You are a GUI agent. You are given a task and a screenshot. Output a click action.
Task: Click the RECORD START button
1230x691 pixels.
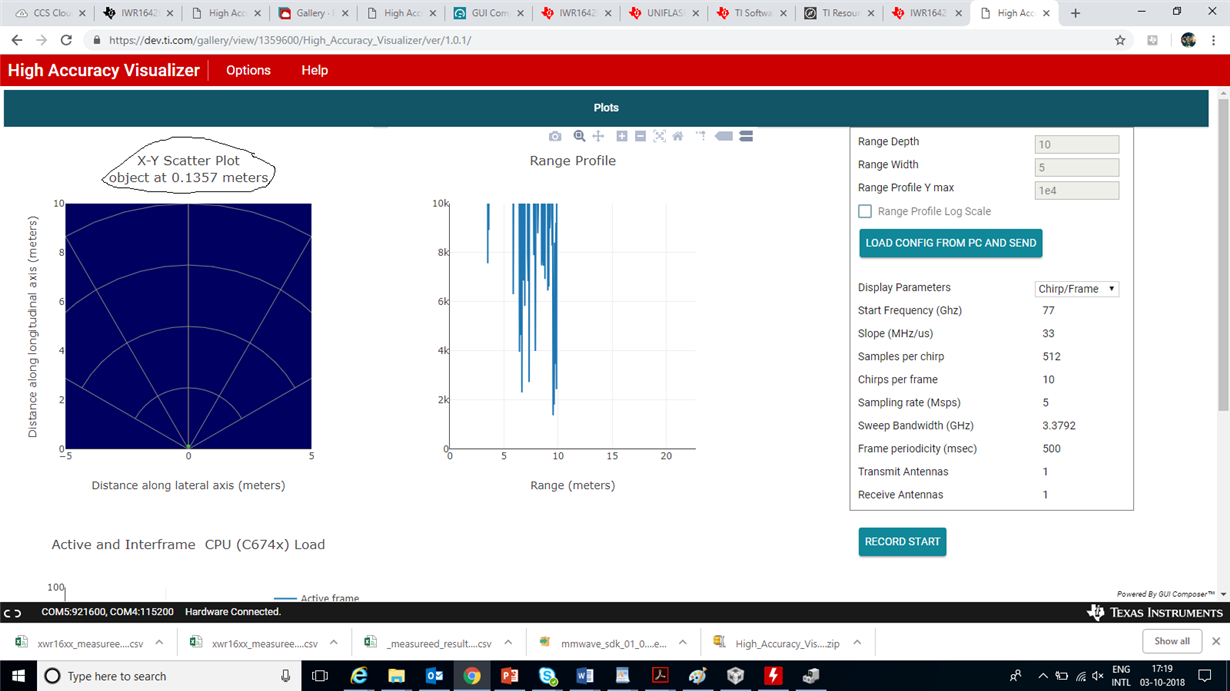click(x=902, y=542)
